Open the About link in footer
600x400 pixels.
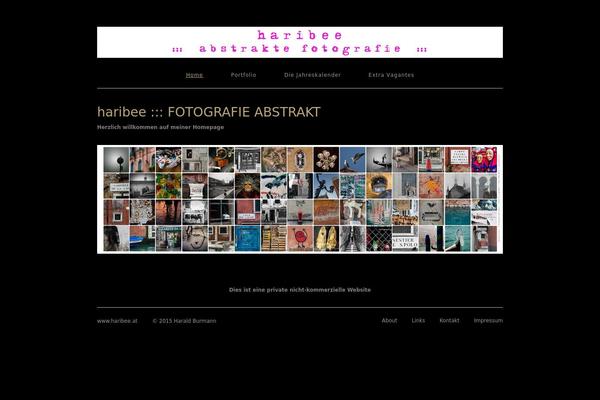click(389, 320)
